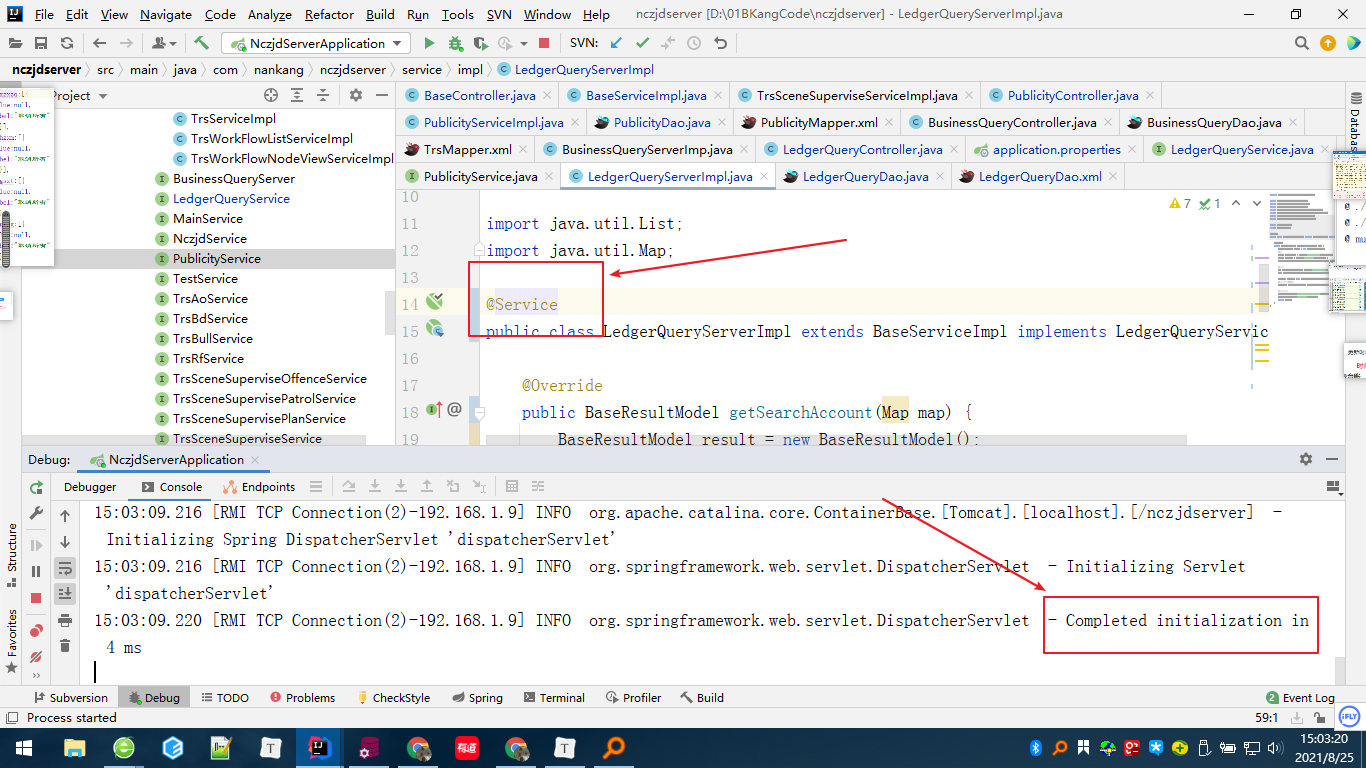
Task: Click the Save All floppy disk icon
Action: 41,43
